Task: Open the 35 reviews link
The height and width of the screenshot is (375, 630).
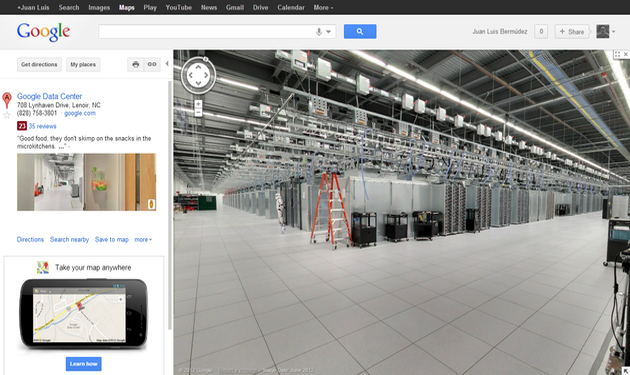Action: pos(42,126)
